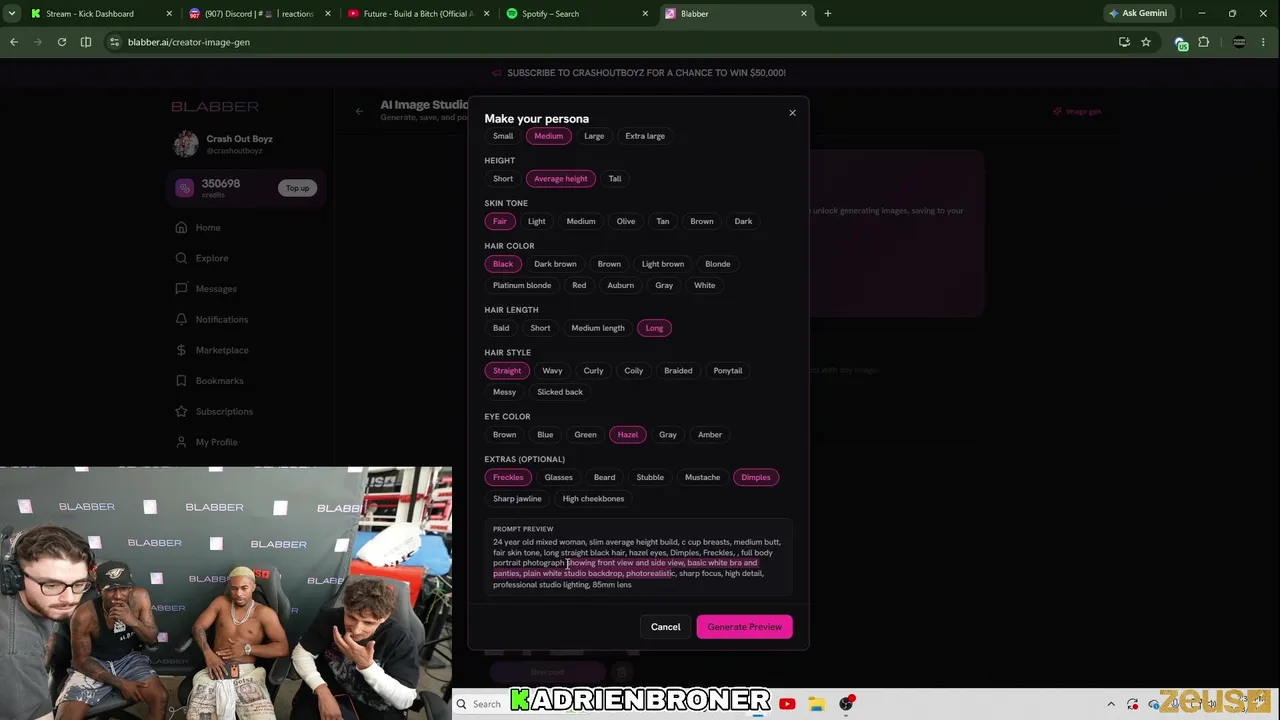
Task: Open the Extensions puzzle icon
Action: tap(1203, 42)
